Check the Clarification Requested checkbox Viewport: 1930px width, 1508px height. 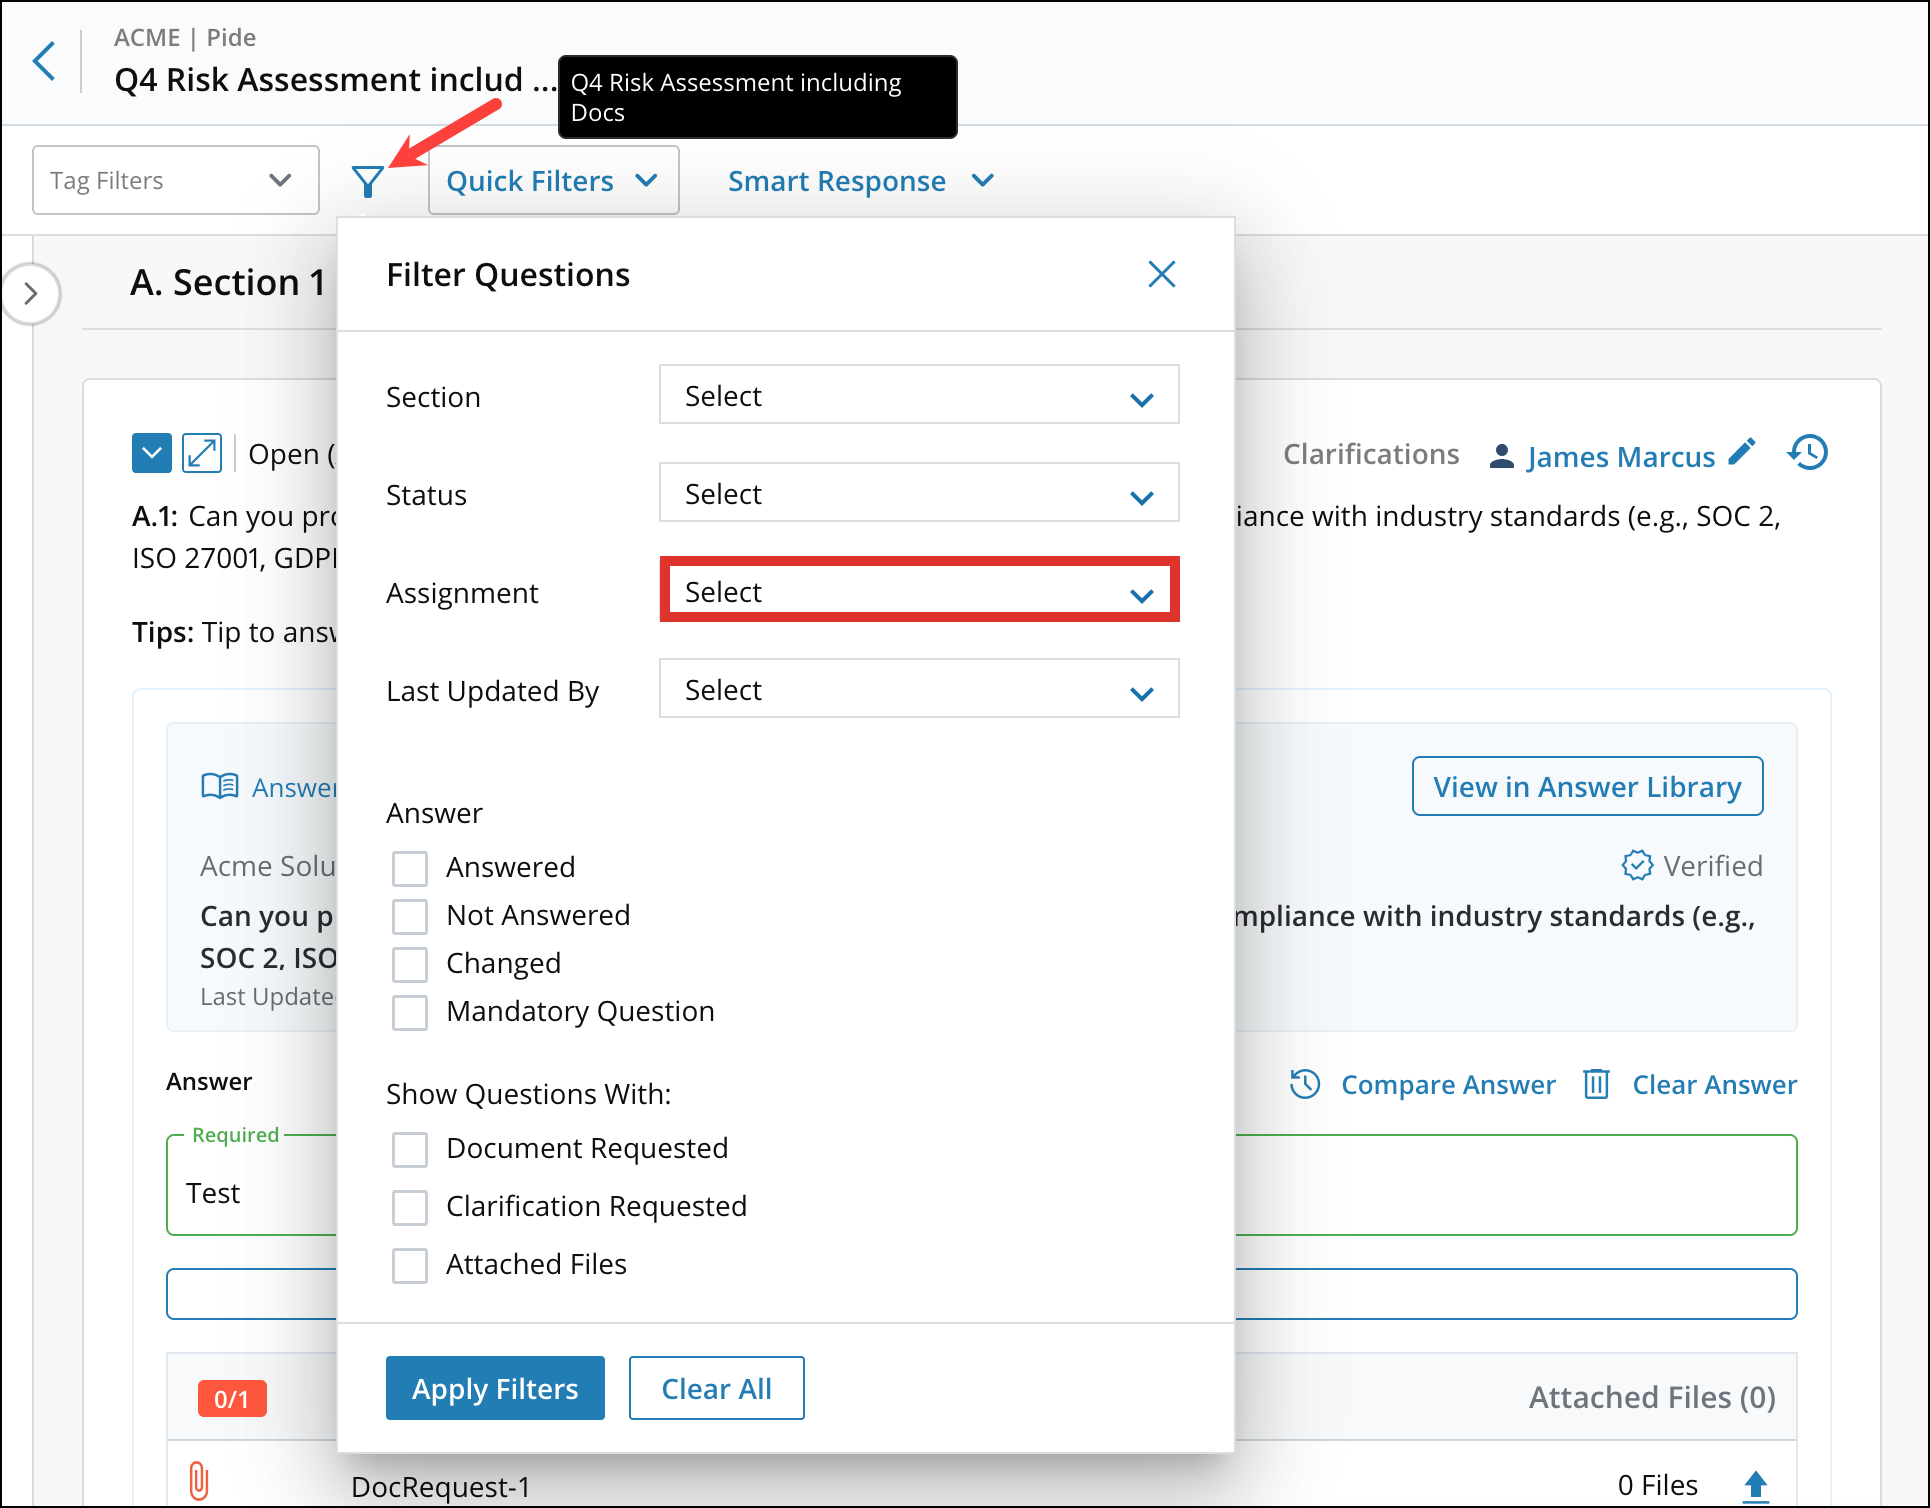point(409,1207)
